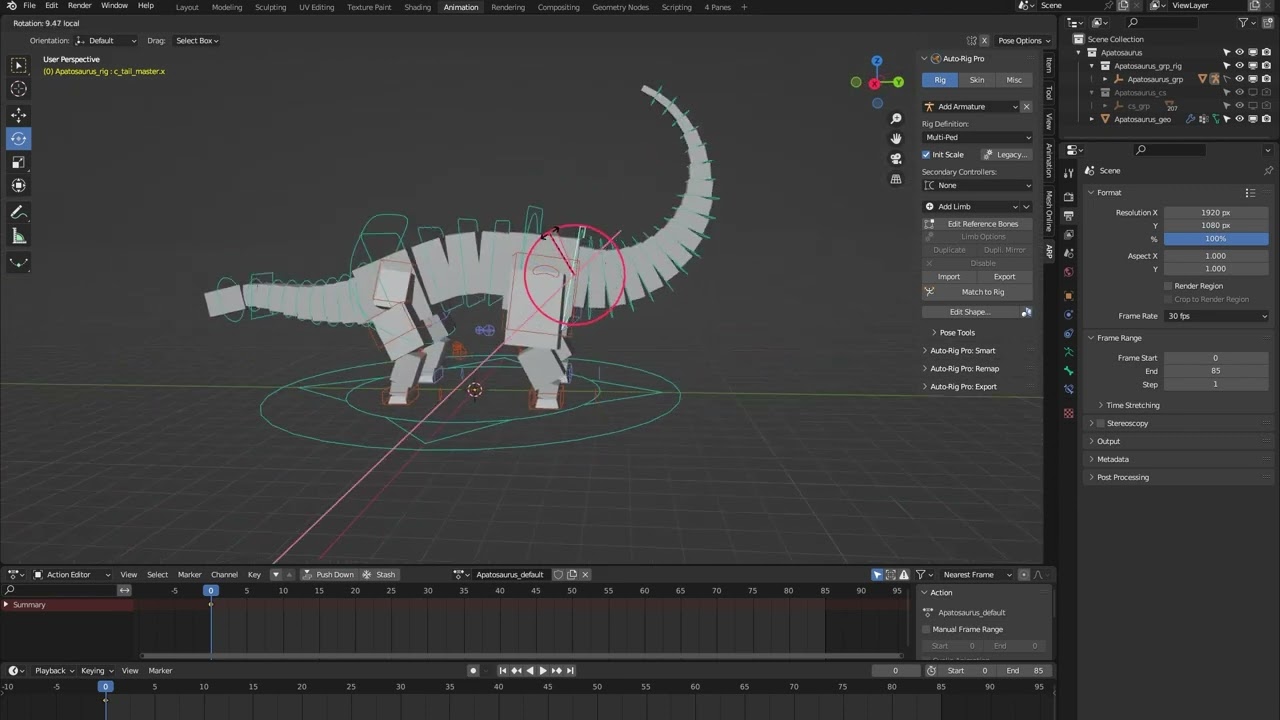The width and height of the screenshot is (1280, 720).
Task: Open the Misc tab in Auto-Rig Pro
Action: pyautogui.click(x=1014, y=80)
